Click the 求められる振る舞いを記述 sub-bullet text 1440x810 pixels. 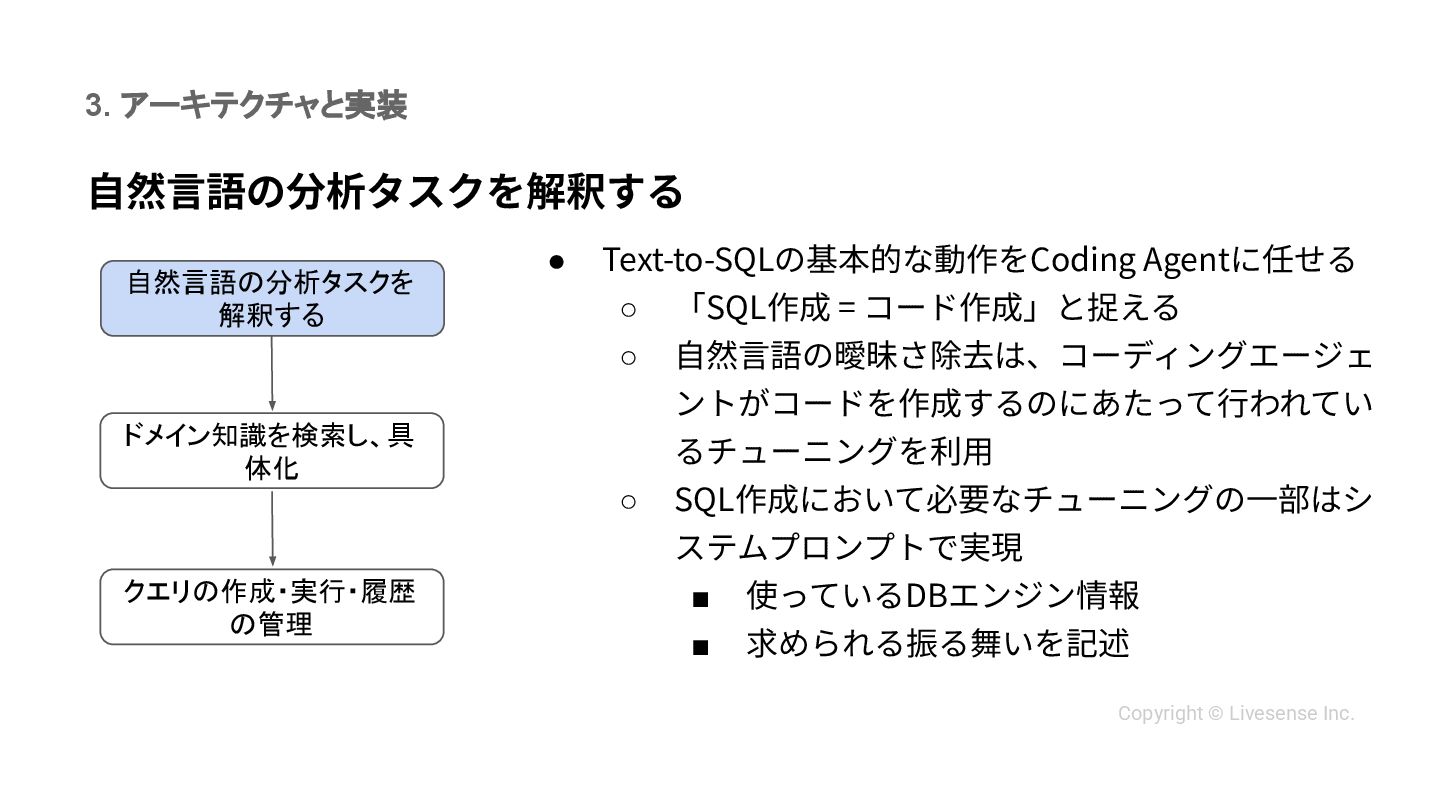click(x=937, y=643)
